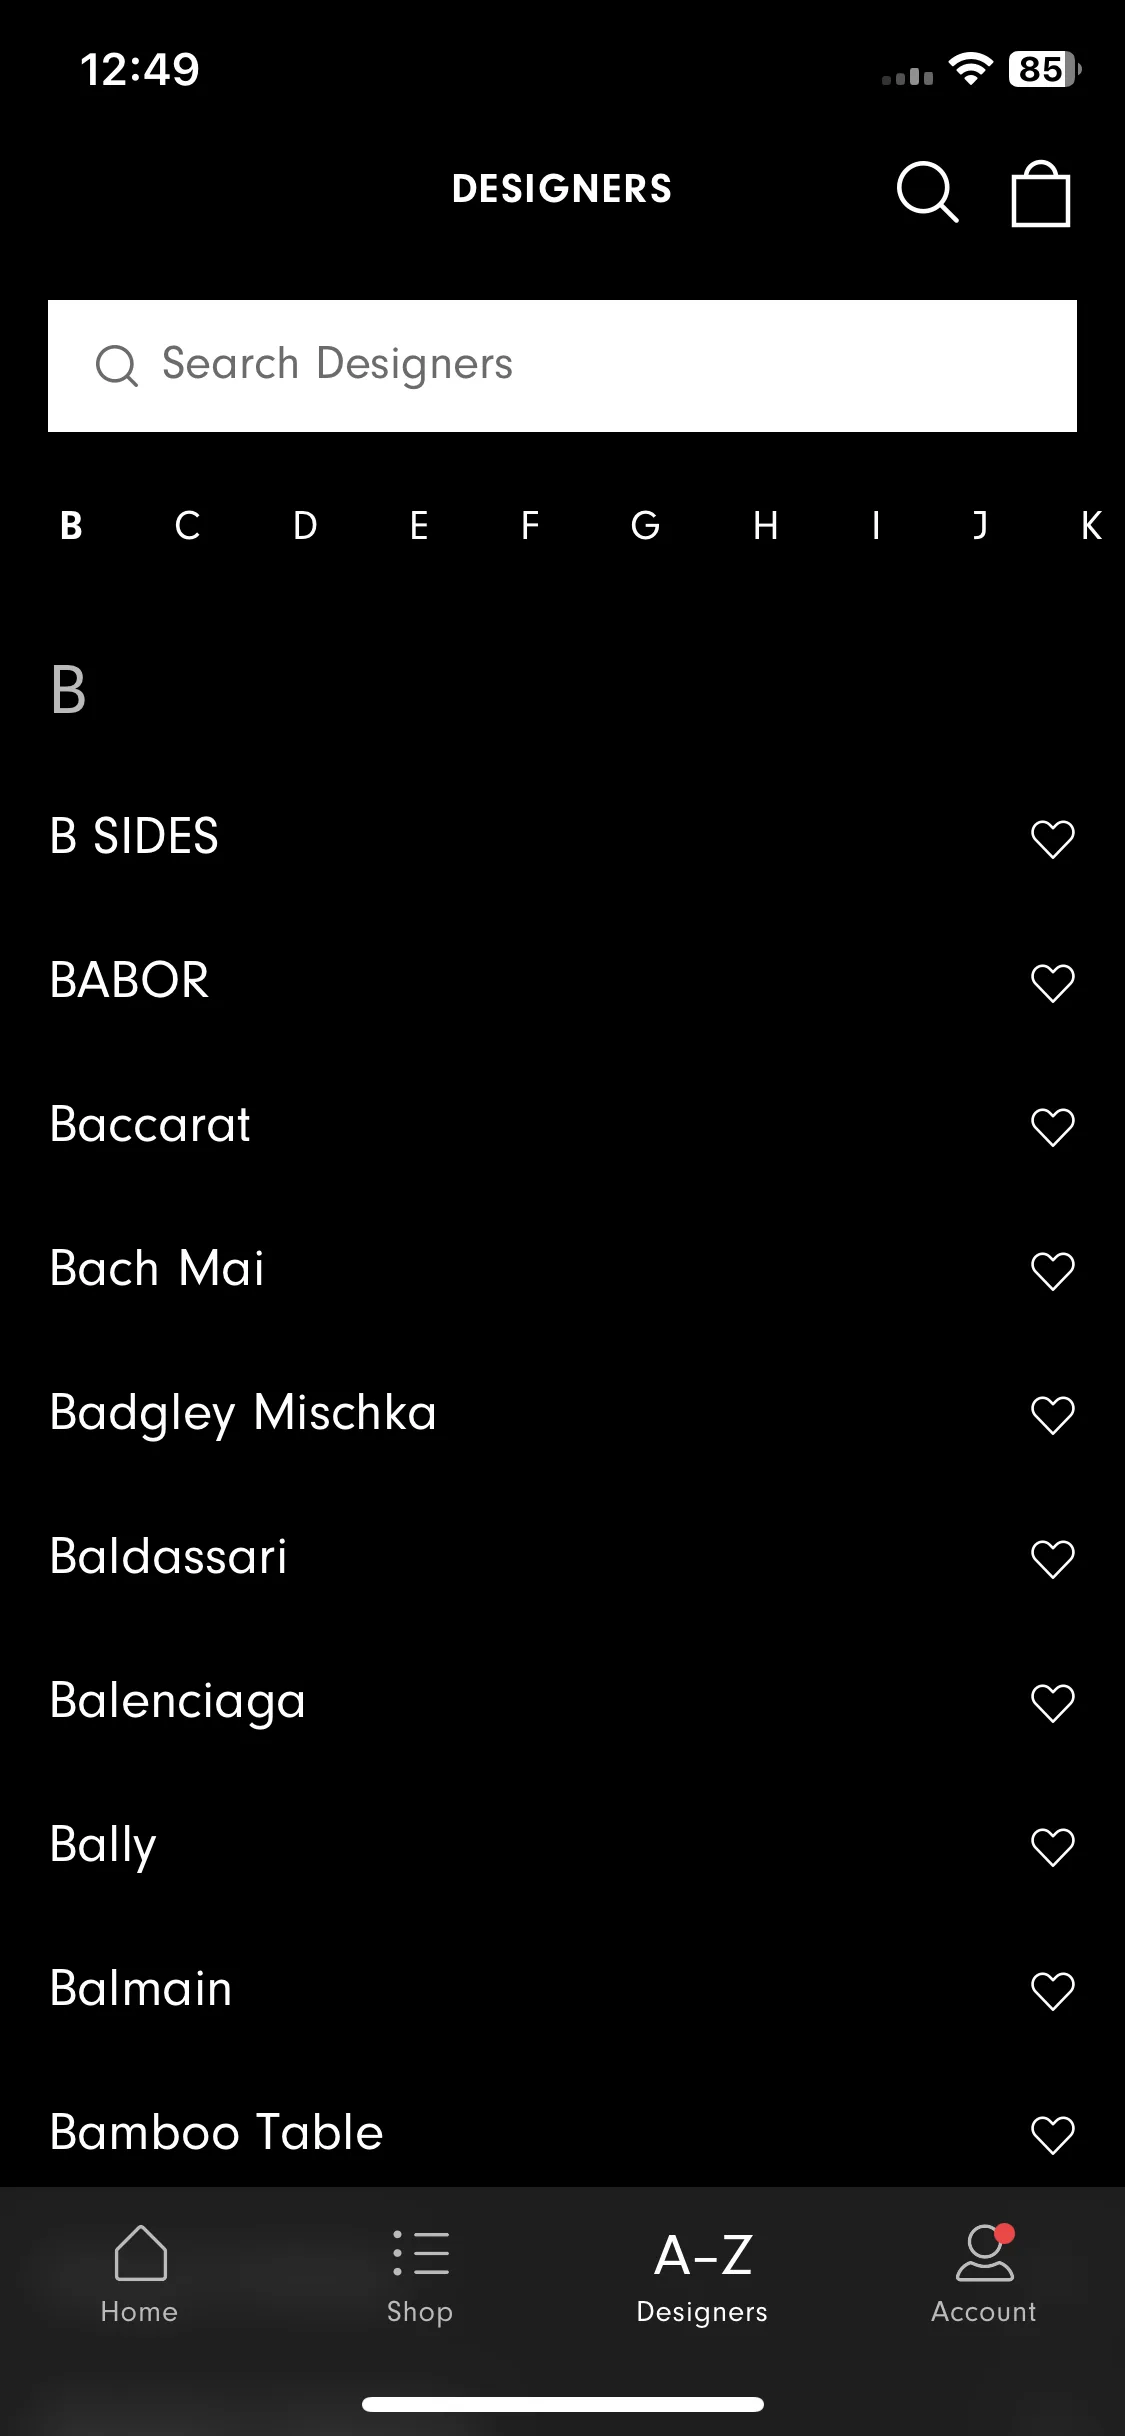
Task: Tap the heart beside Balenciaga
Action: click(x=1052, y=1703)
